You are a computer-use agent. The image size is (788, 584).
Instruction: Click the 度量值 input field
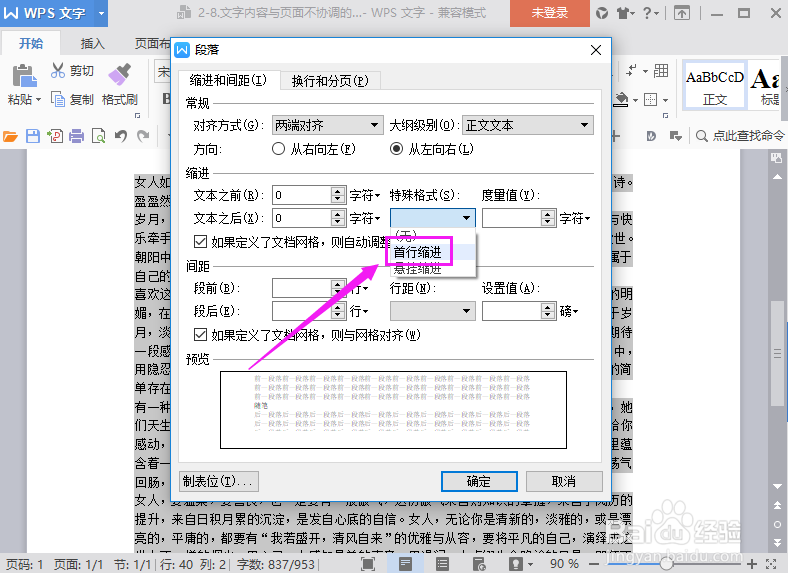512,218
